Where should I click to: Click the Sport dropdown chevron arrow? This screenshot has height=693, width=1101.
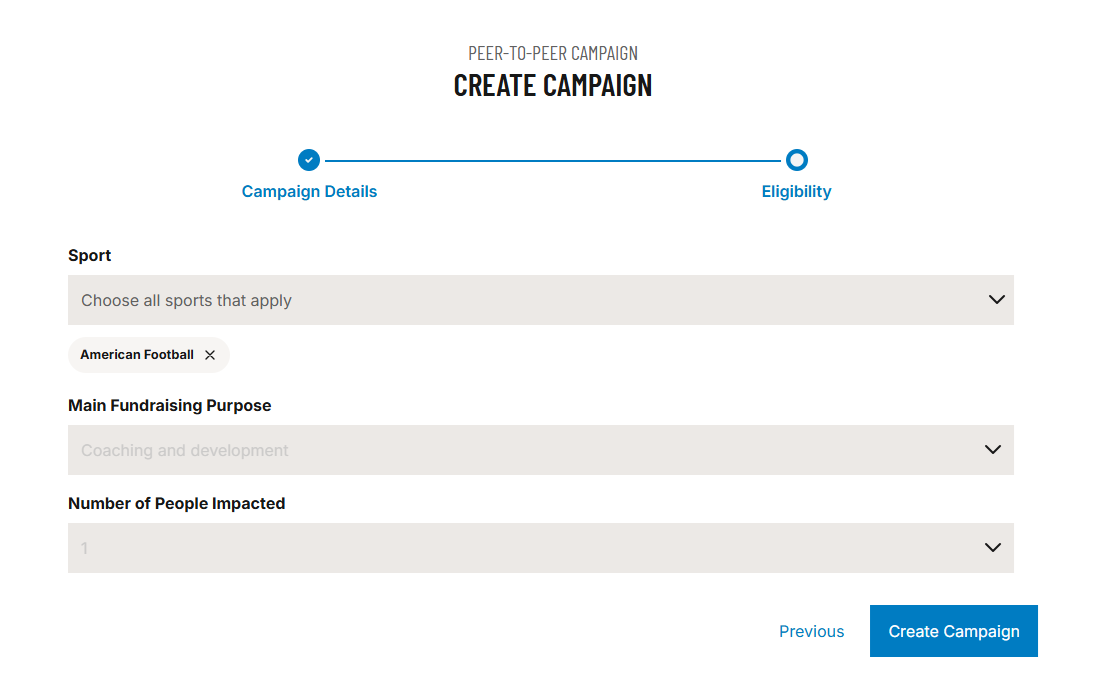click(x=996, y=300)
